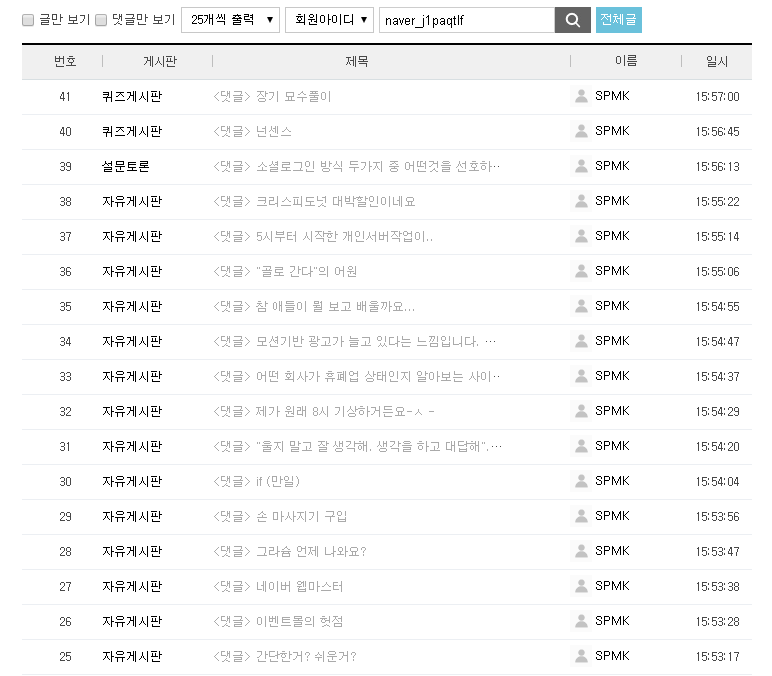Enable the 글만 보기 checkbox

[28, 20]
